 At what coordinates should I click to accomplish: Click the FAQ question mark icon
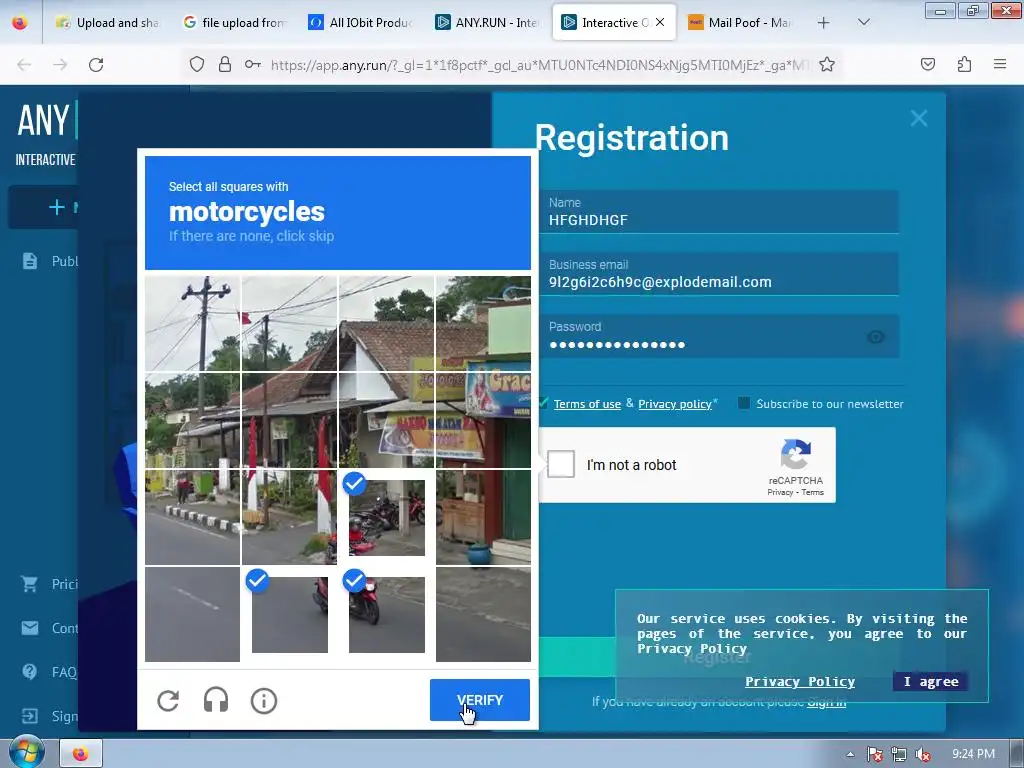coord(29,671)
